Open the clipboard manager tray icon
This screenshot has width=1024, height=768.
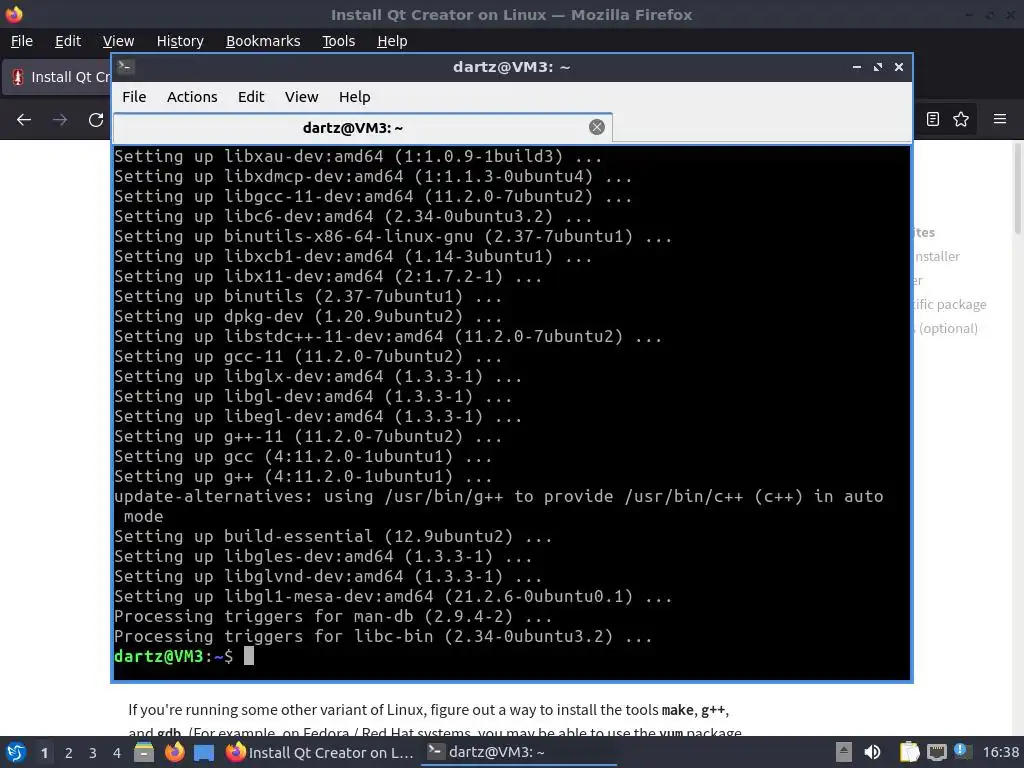[x=908, y=752]
